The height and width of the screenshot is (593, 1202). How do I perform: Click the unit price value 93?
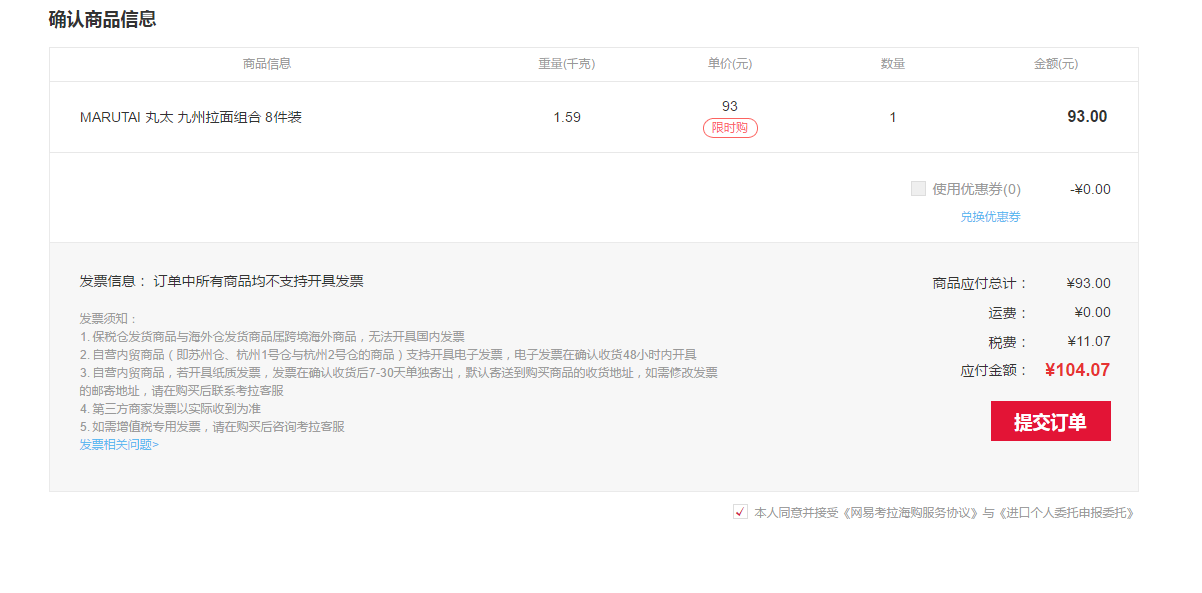click(730, 106)
